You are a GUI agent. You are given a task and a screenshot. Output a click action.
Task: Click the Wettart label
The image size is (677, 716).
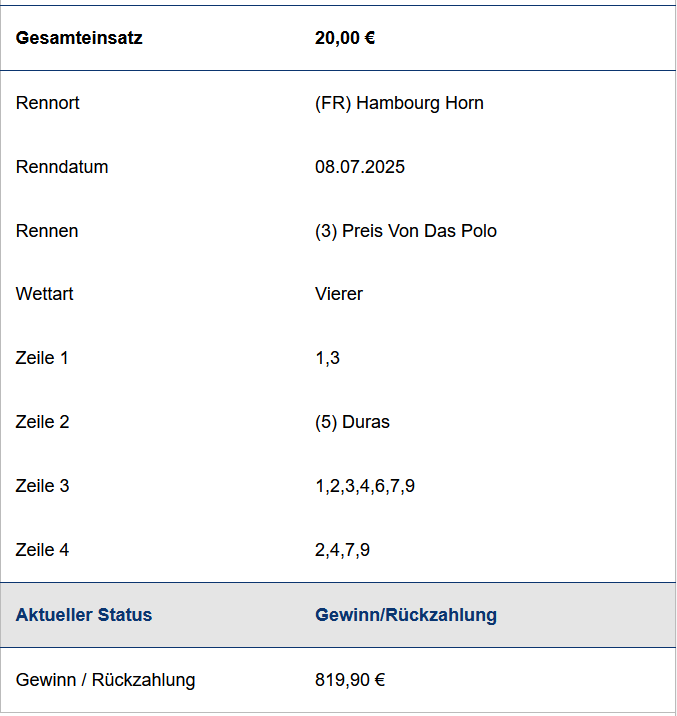[x=44, y=294]
